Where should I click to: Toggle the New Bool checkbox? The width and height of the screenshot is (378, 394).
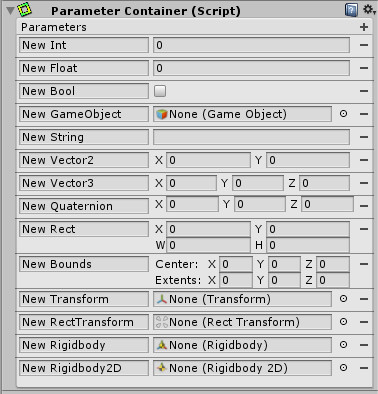coord(160,91)
